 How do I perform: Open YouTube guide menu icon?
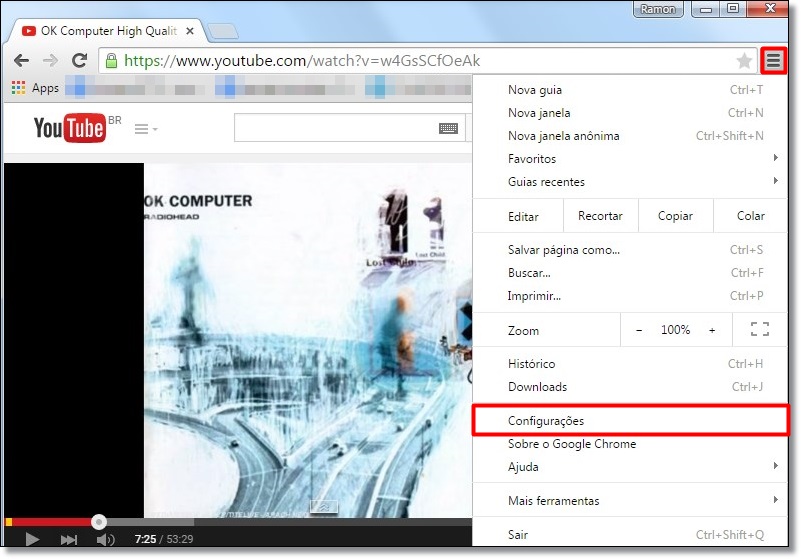point(146,129)
